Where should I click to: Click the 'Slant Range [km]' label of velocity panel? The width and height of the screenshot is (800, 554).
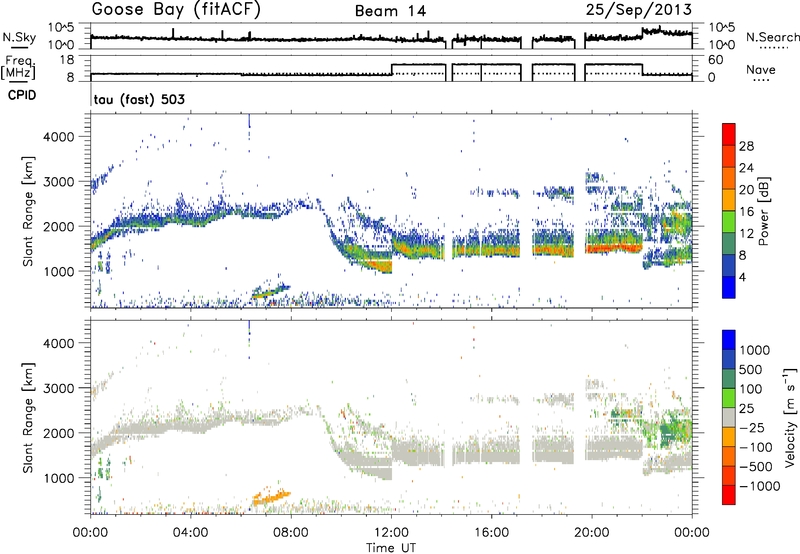28,418
